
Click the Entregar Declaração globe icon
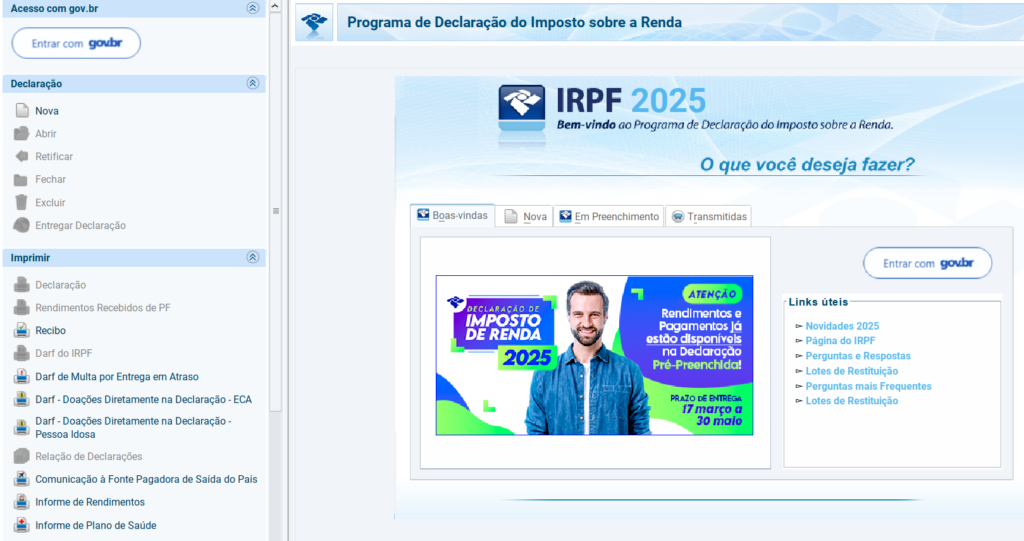pos(22,225)
